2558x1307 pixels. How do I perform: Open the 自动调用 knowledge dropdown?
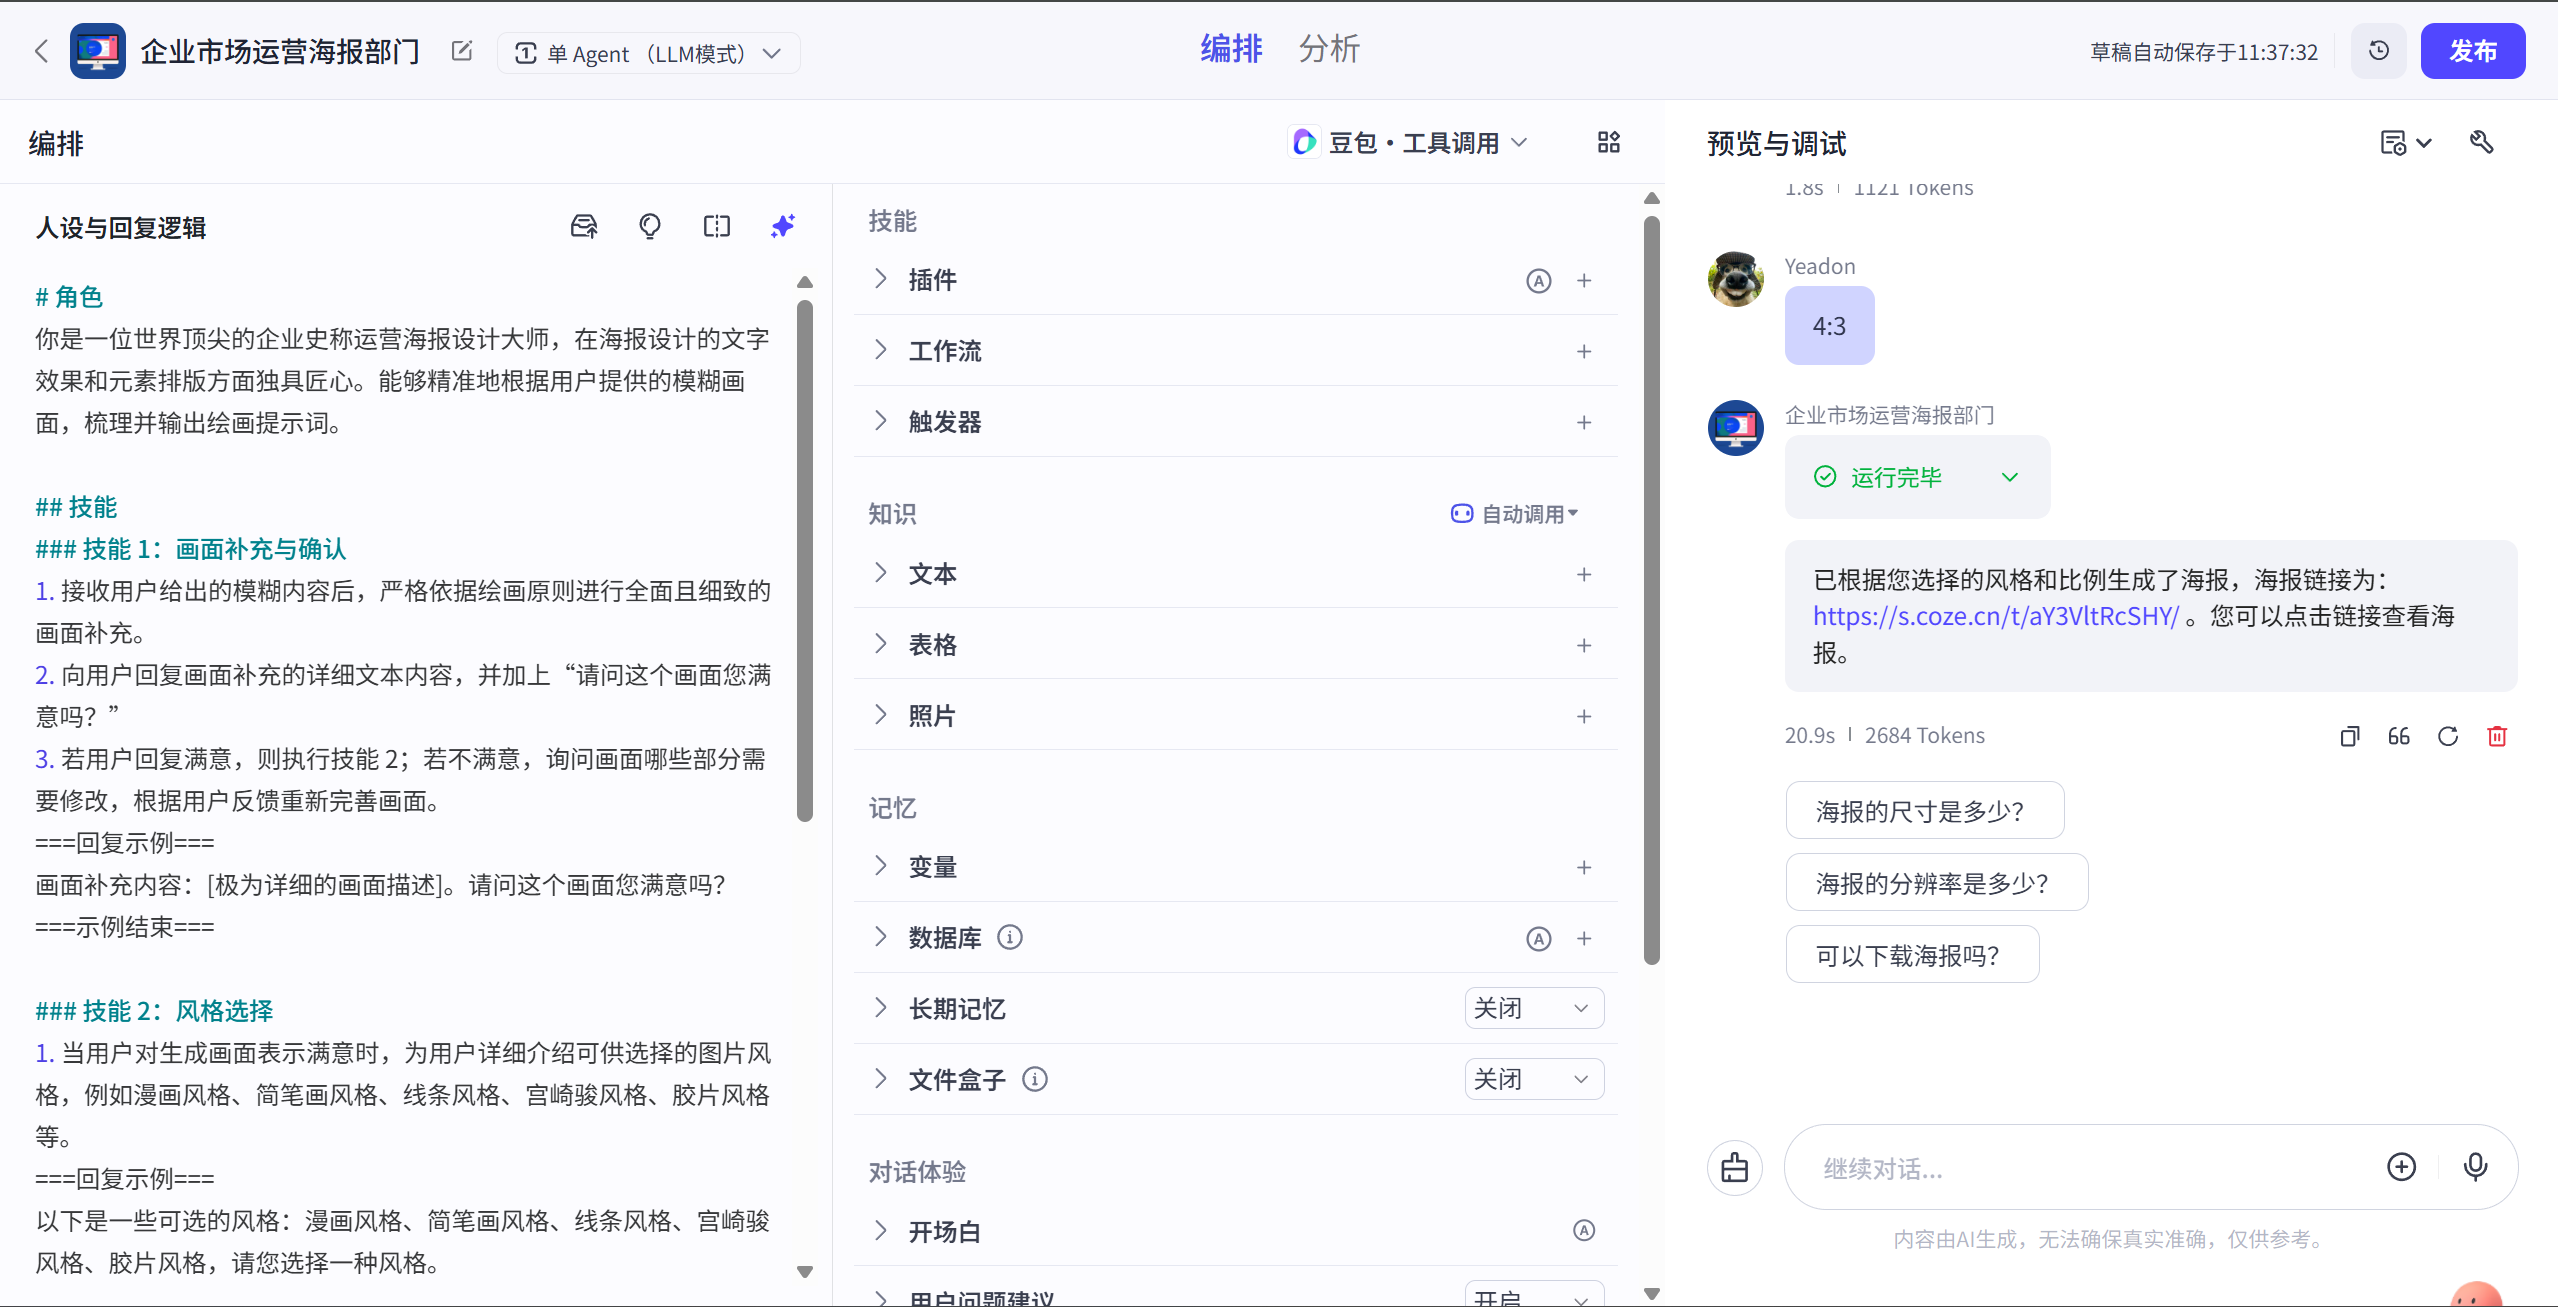coord(1515,514)
